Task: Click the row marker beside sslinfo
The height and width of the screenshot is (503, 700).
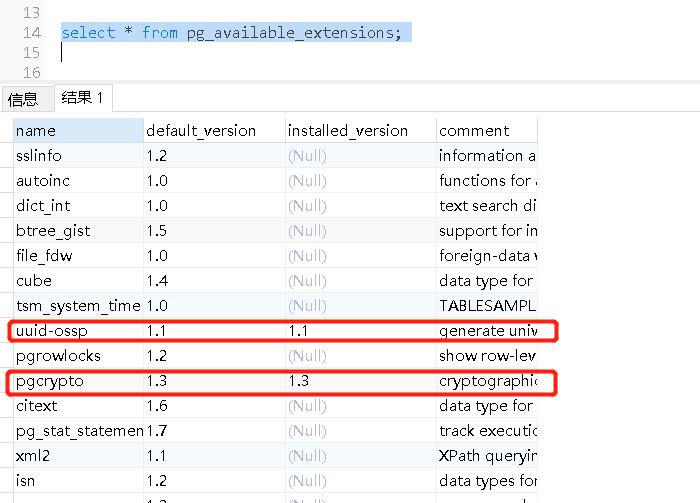Action: [x=7, y=156]
